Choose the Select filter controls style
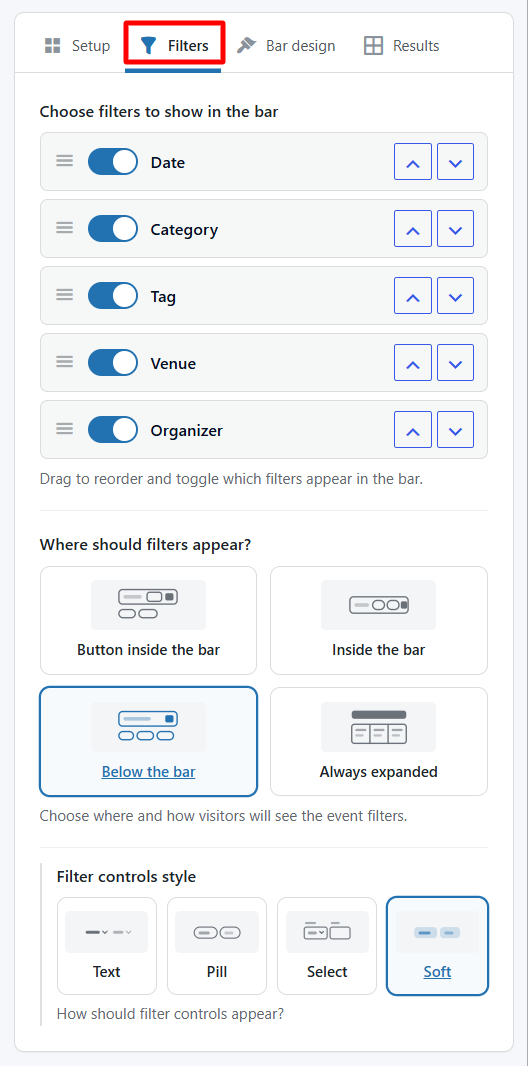Image resolution: width=528 pixels, height=1066 pixels. coord(327,946)
